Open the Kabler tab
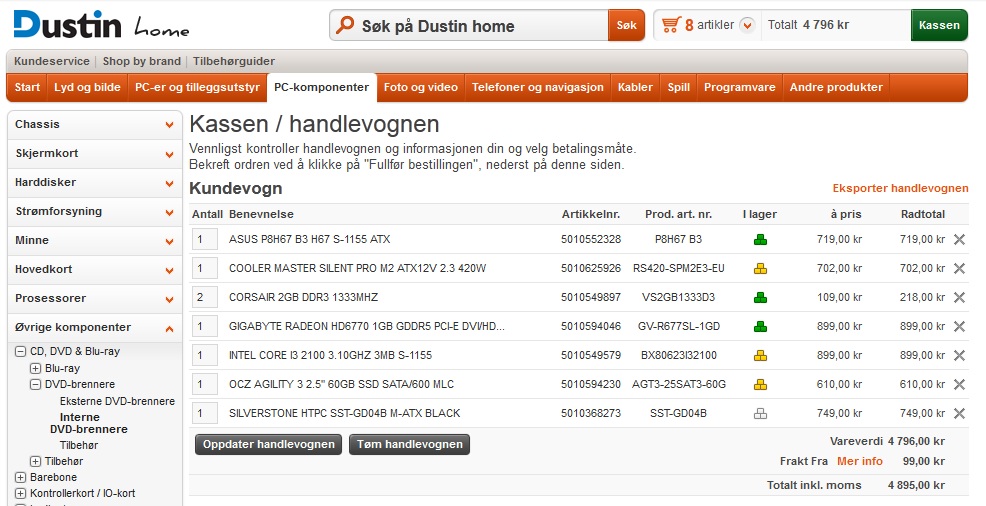 [635, 87]
